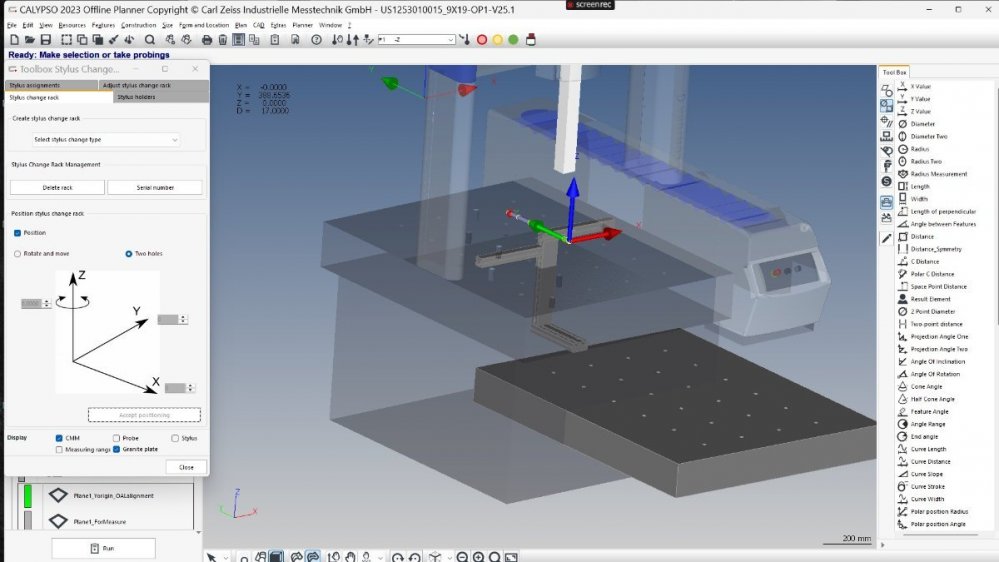Screen dimensions: 999x562
Task: Open the Construction menu
Action: pos(138,24)
